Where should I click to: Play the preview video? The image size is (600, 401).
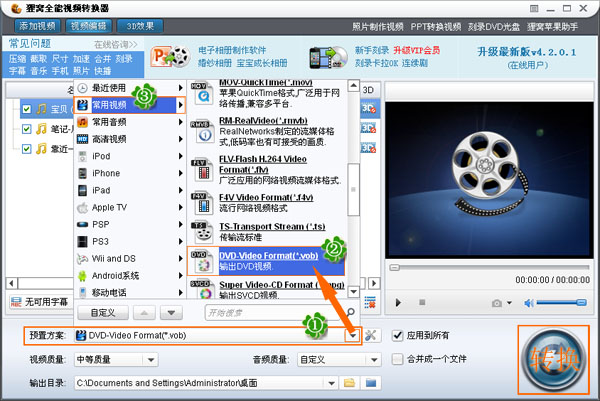398,303
